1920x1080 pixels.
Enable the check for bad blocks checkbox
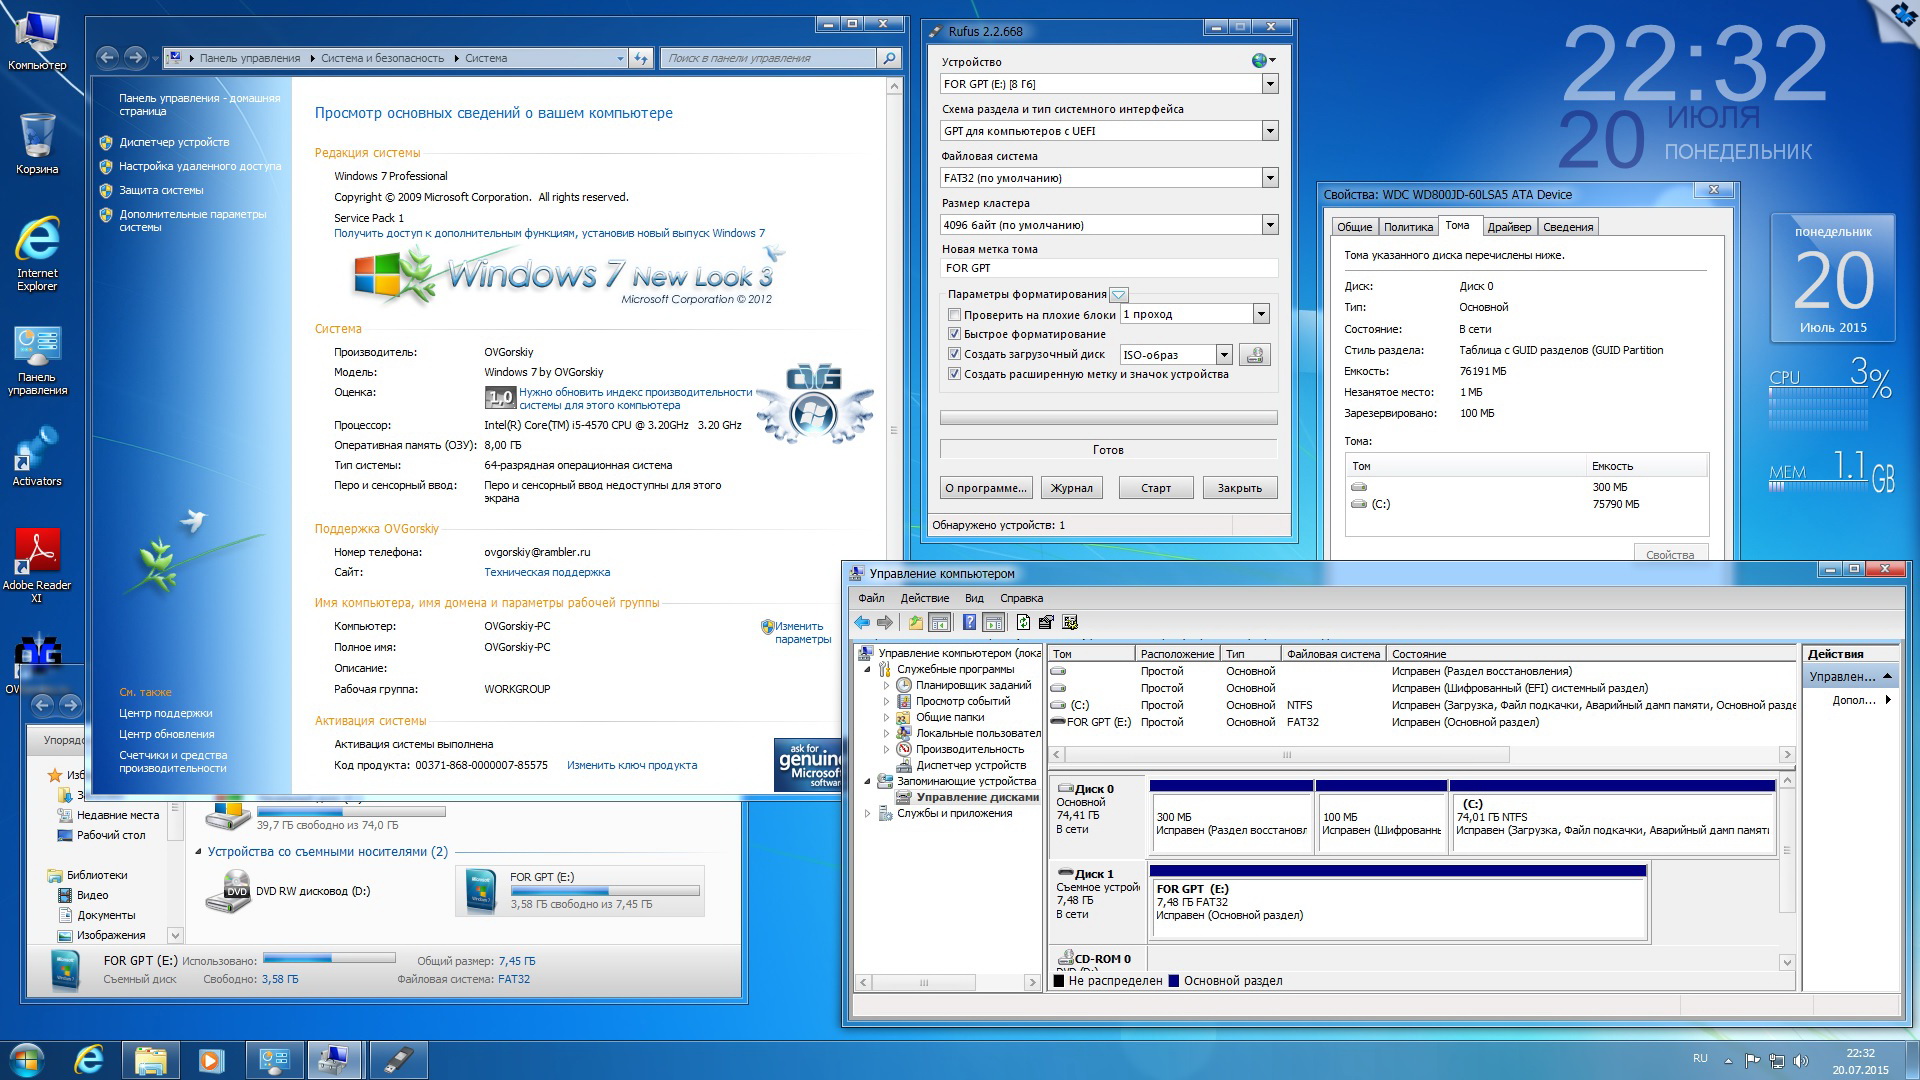pos(954,314)
